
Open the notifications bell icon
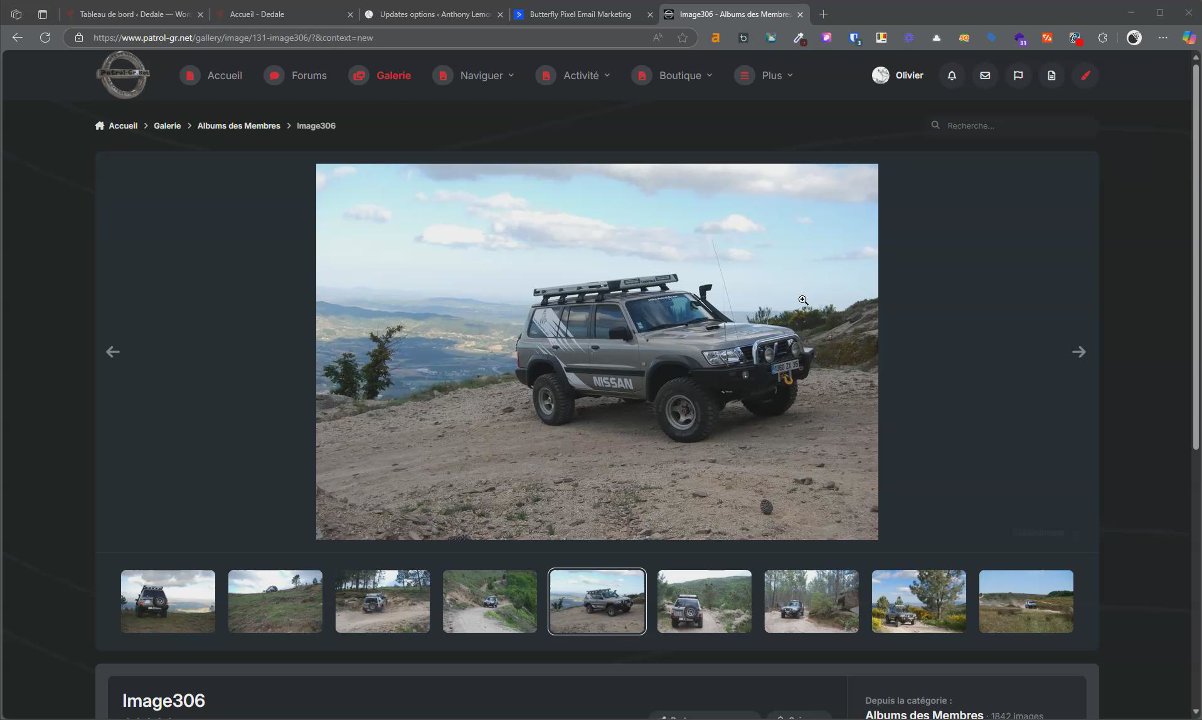coord(952,75)
